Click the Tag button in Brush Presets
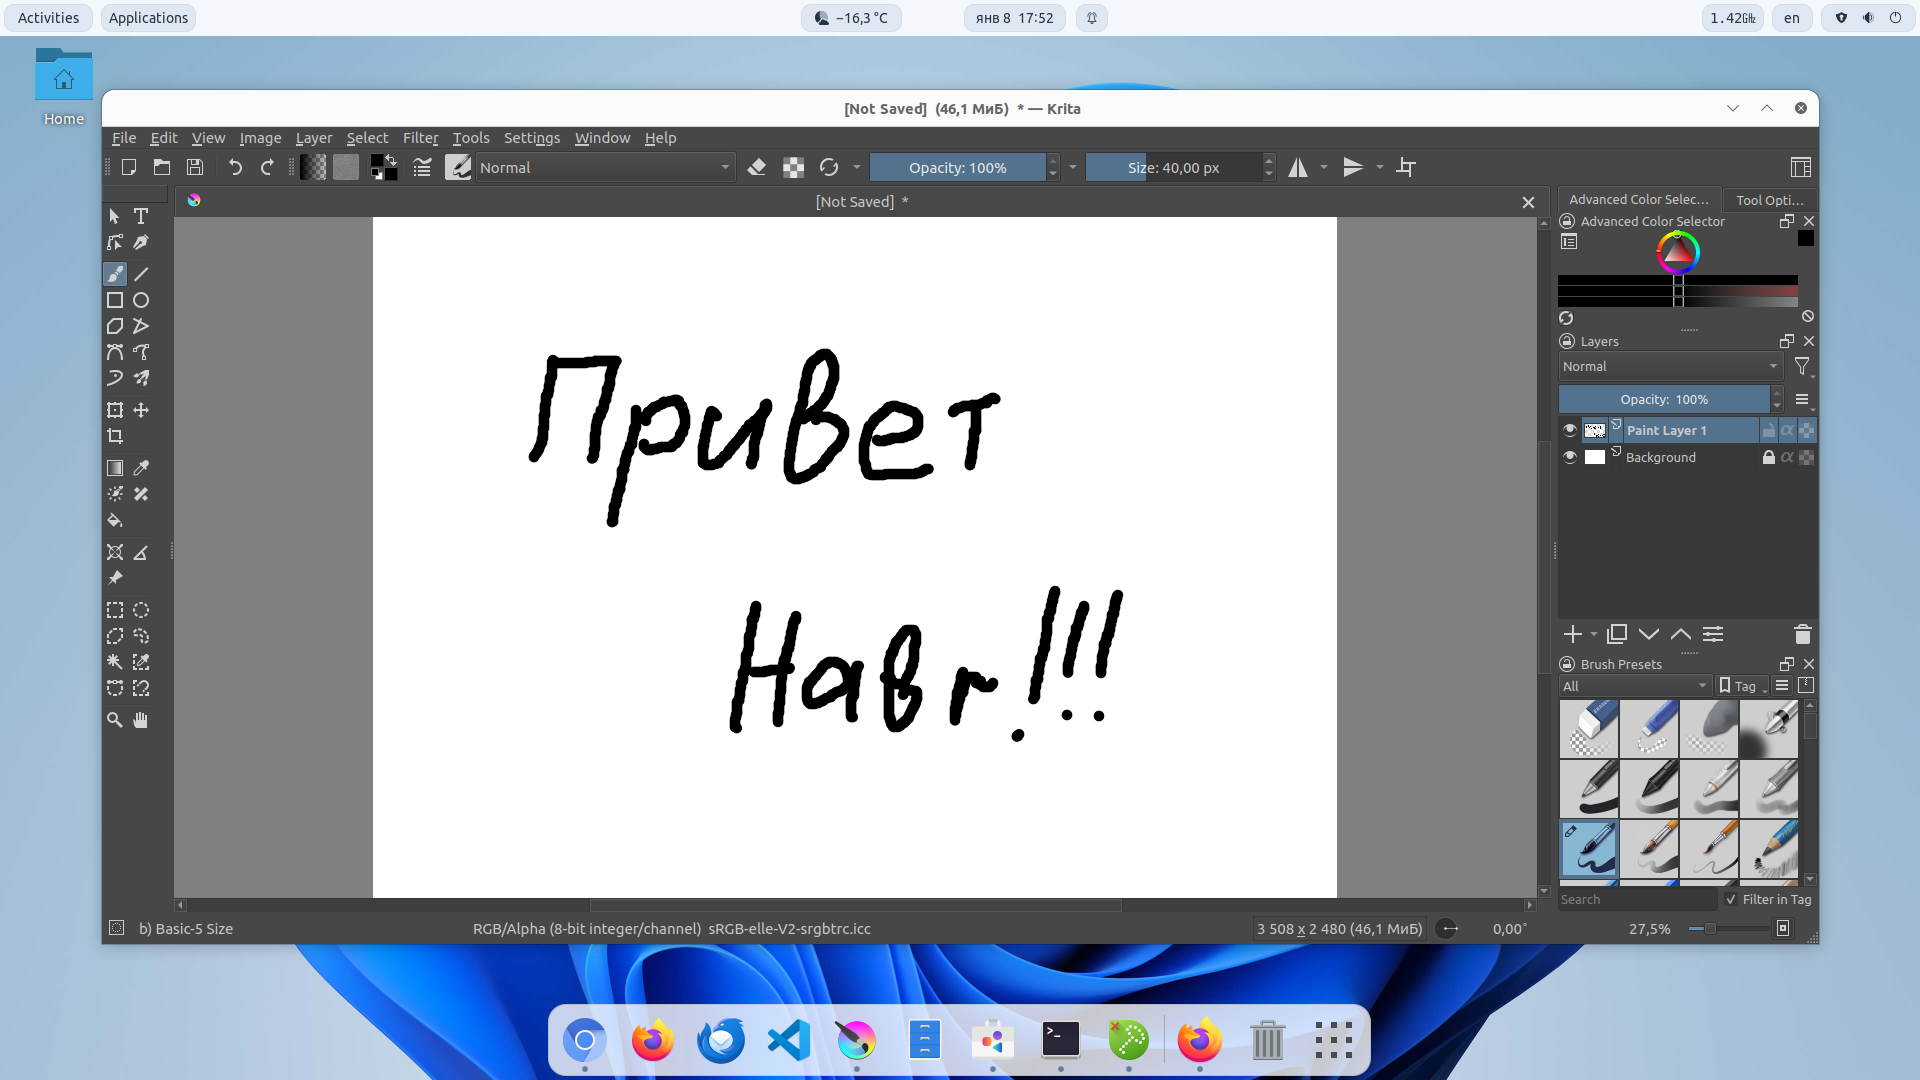 (x=1740, y=686)
